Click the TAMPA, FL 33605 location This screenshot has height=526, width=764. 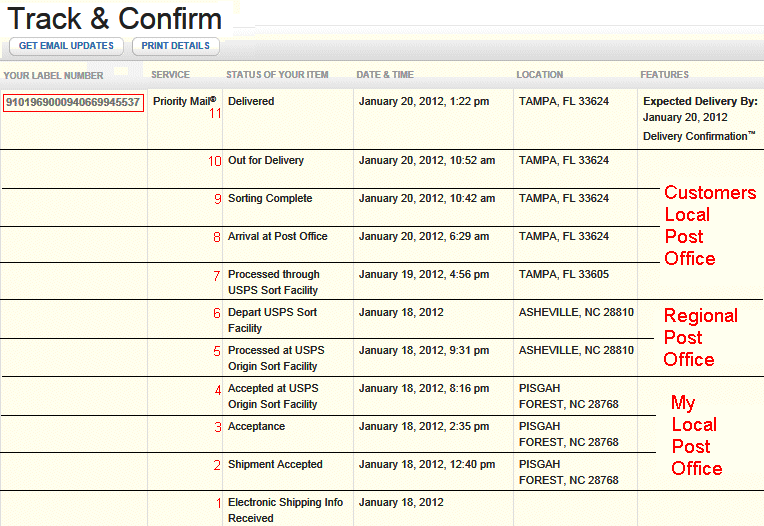[x=564, y=274]
